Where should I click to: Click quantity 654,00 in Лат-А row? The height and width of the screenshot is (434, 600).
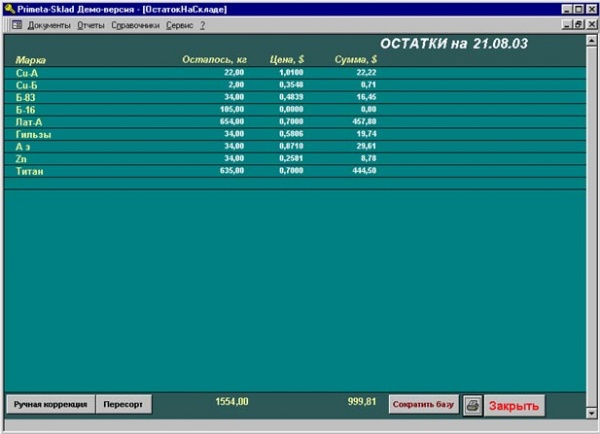click(232, 121)
